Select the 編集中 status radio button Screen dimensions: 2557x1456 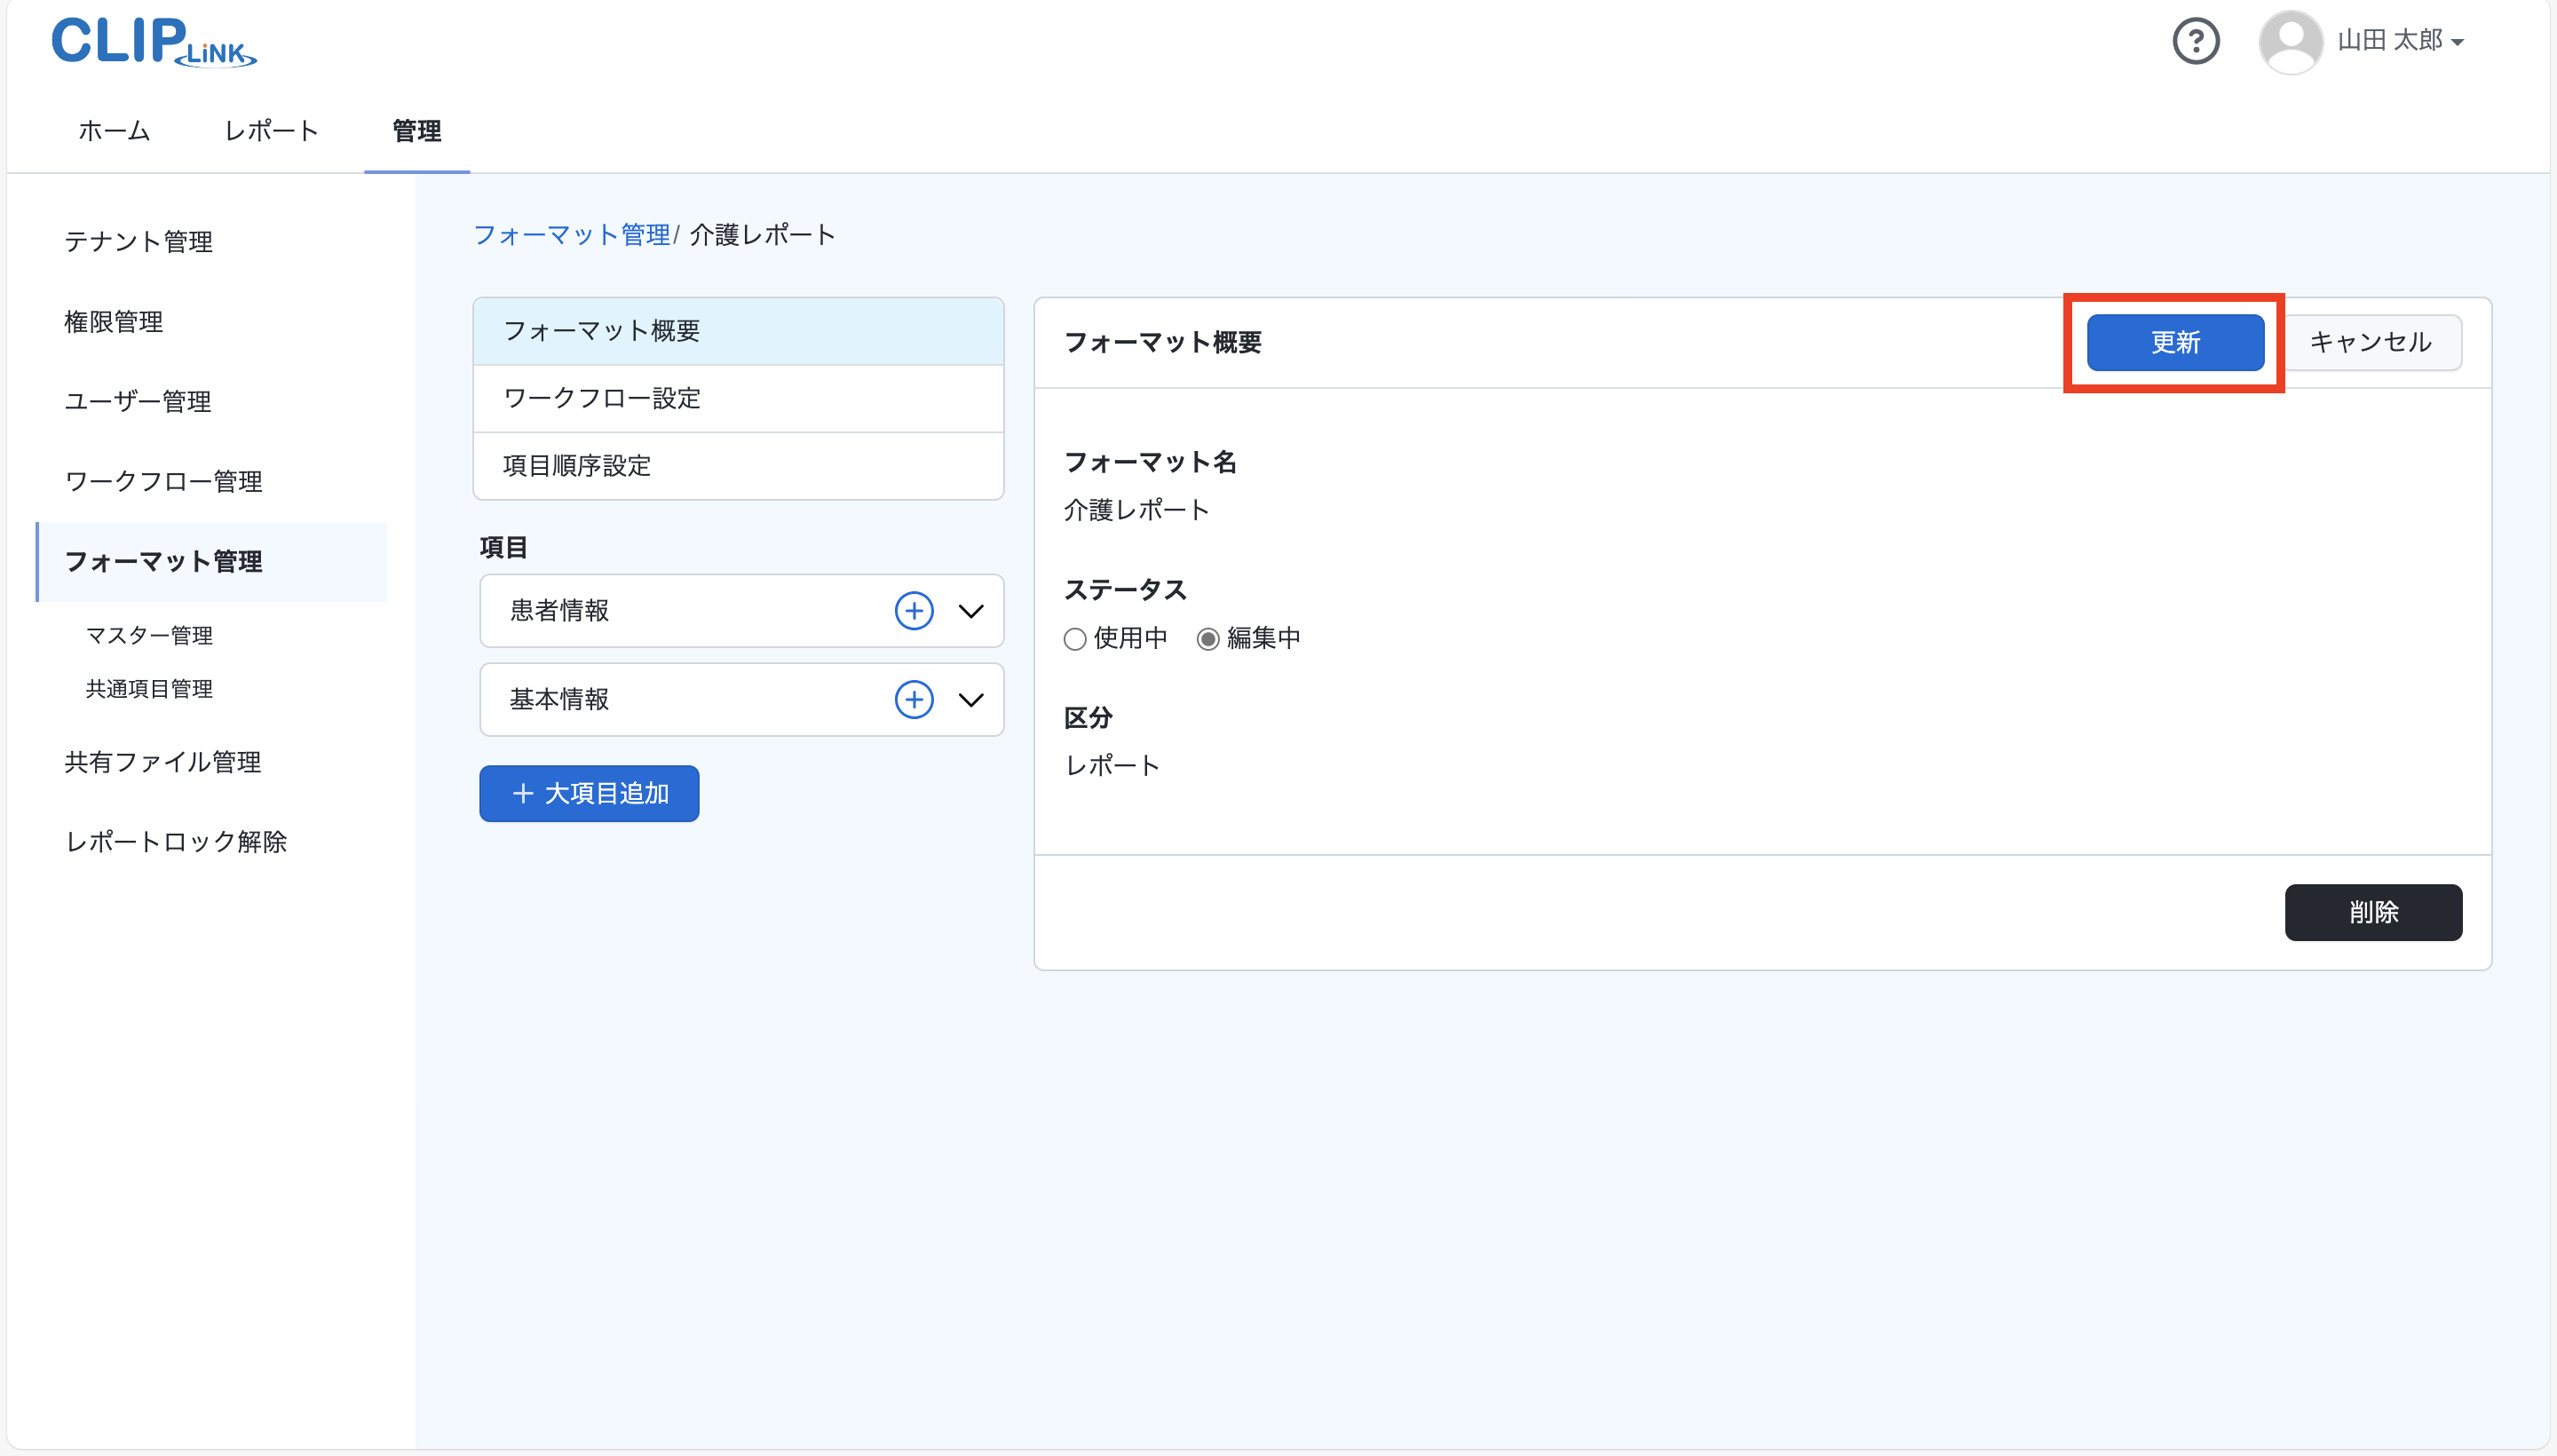(x=1208, y=638)
